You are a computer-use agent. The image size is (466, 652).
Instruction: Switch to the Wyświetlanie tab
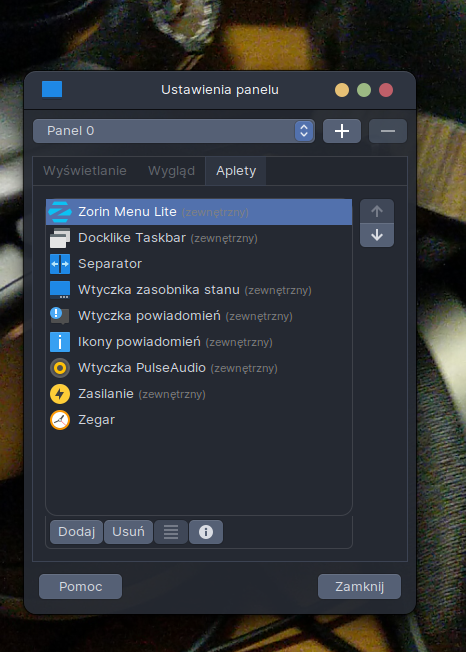(85, 171)
